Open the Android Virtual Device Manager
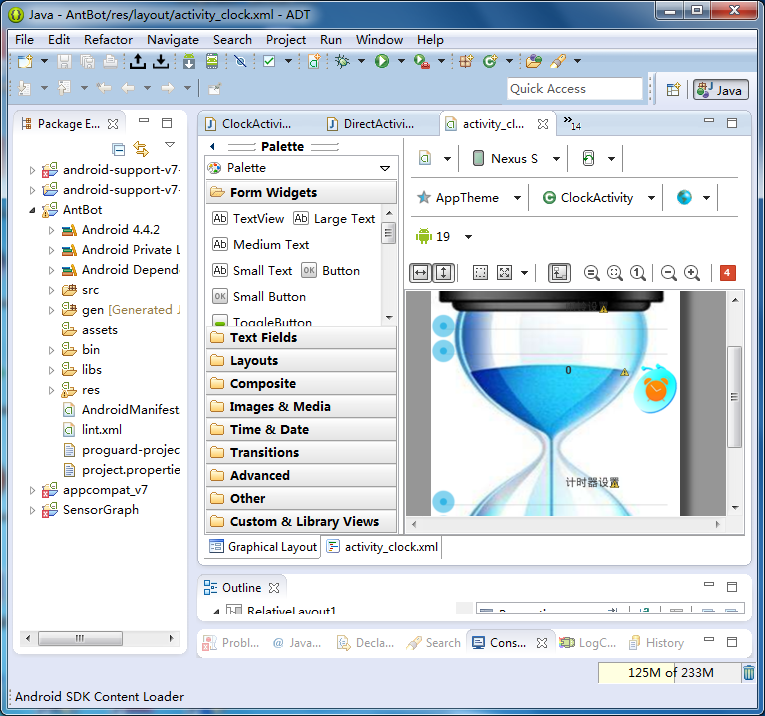 [x=212, y=61]
